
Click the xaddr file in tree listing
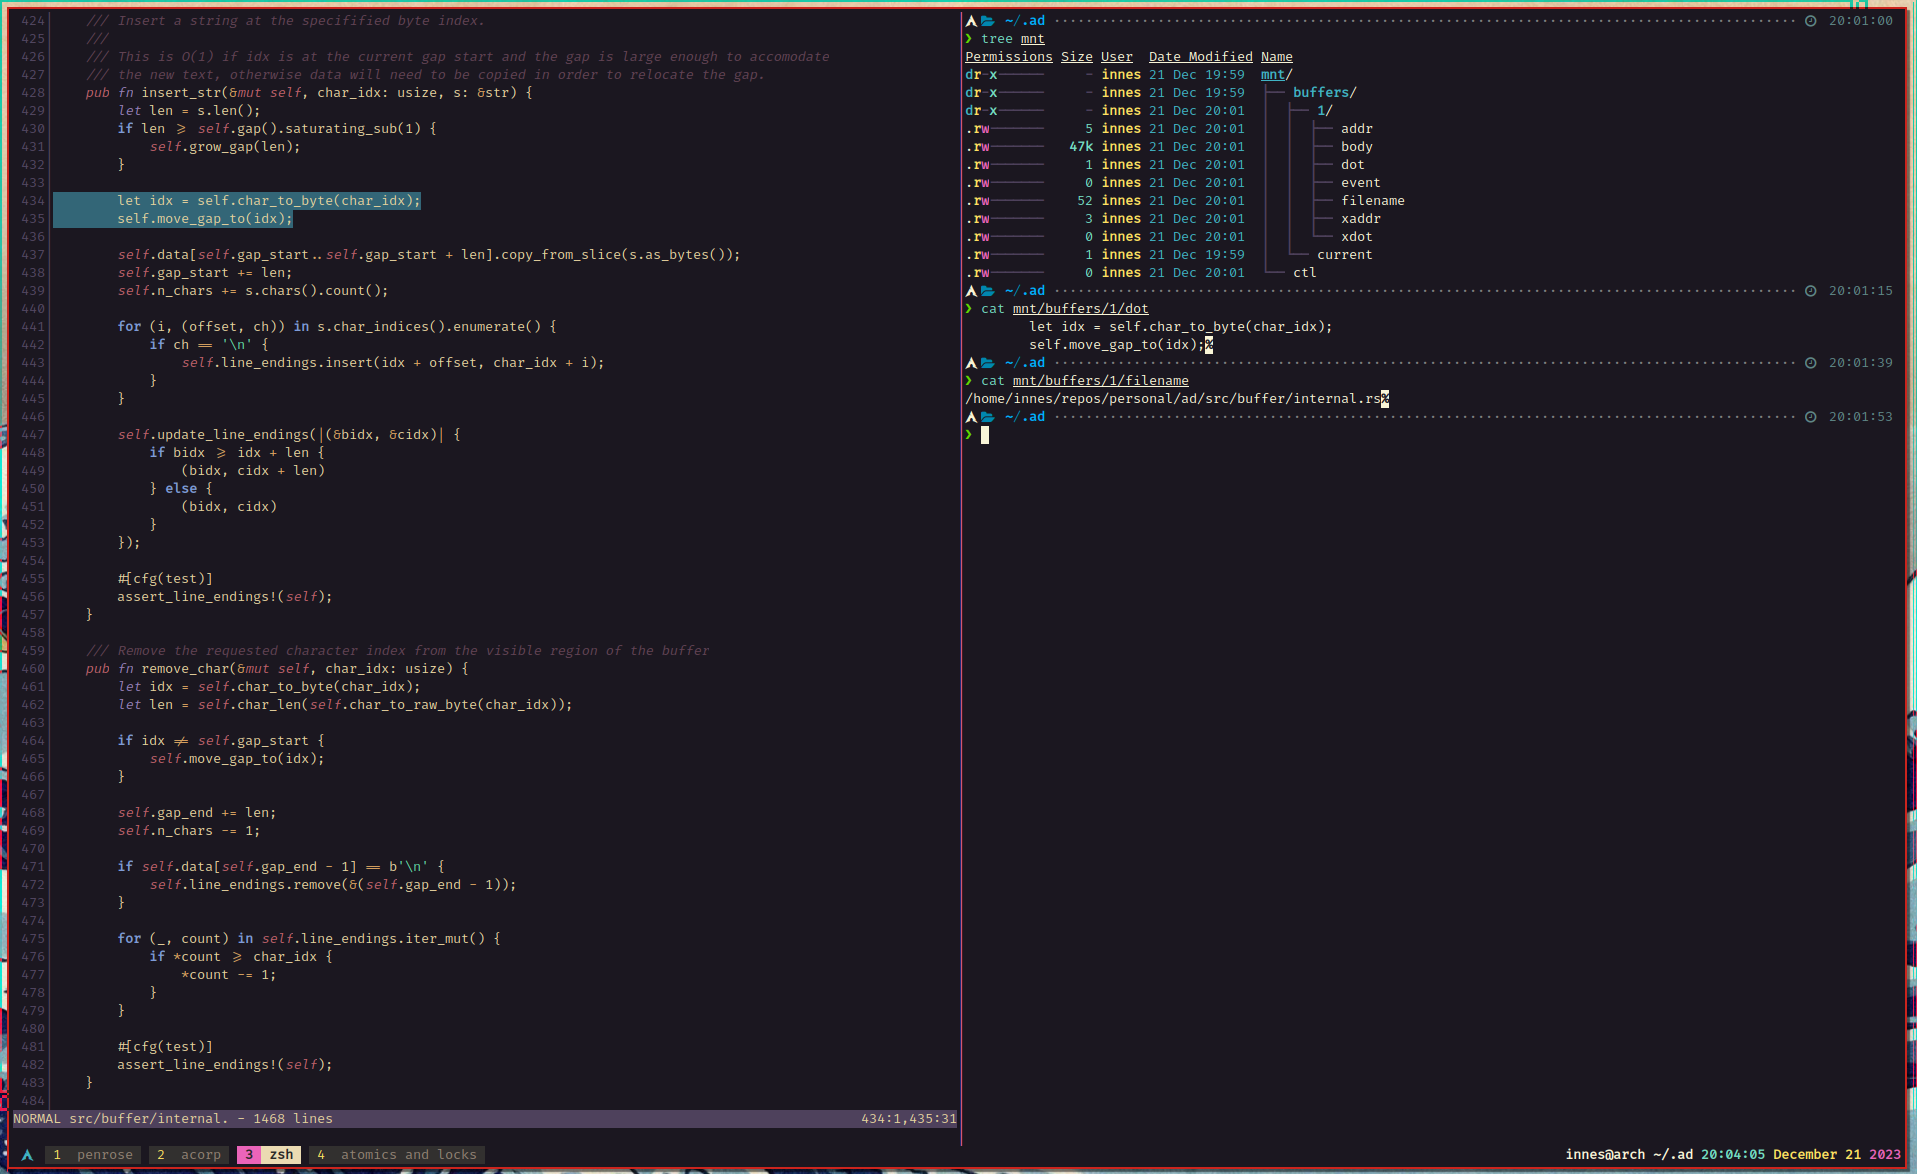pyautogui.click(x=1360, y=219)
